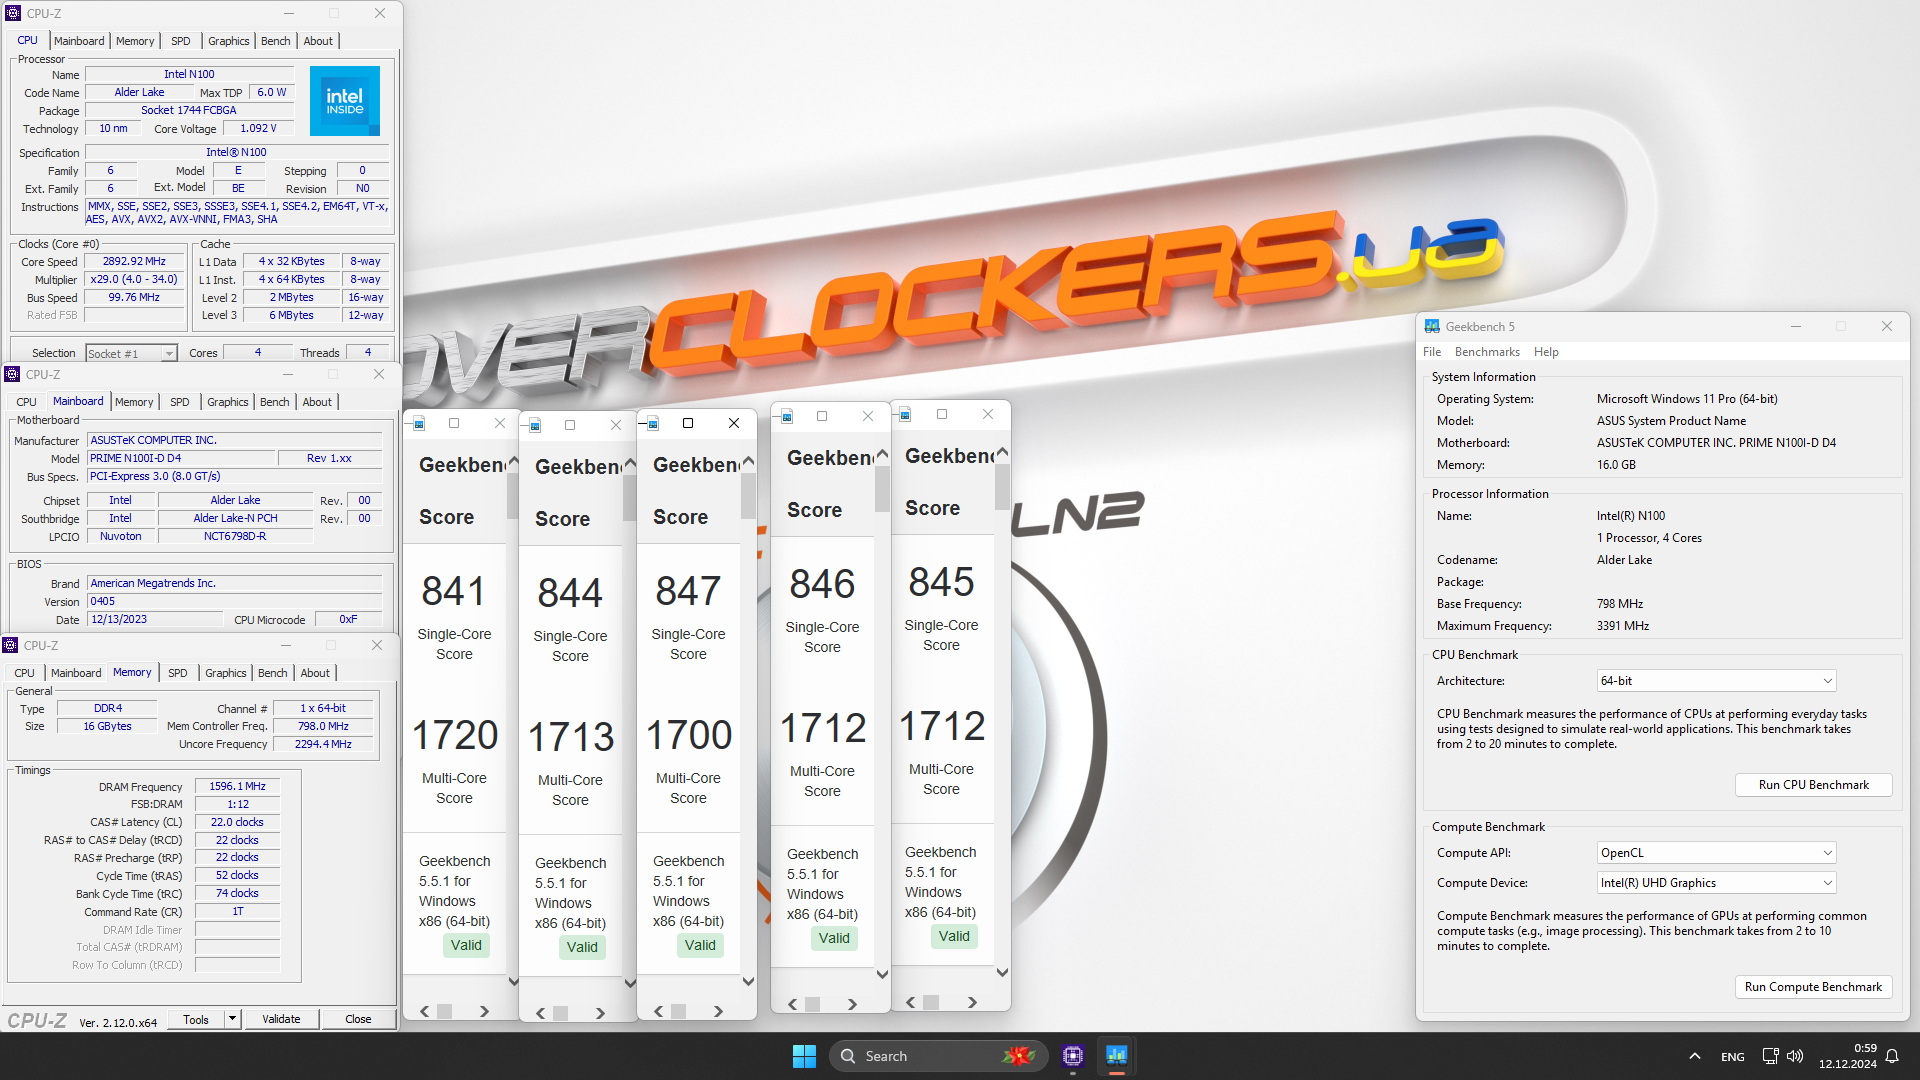Click the vertical scrollbar thumb in the 846-score window
The width and height of the screenshot is (1920, 1080).
[x=882, y=489]
